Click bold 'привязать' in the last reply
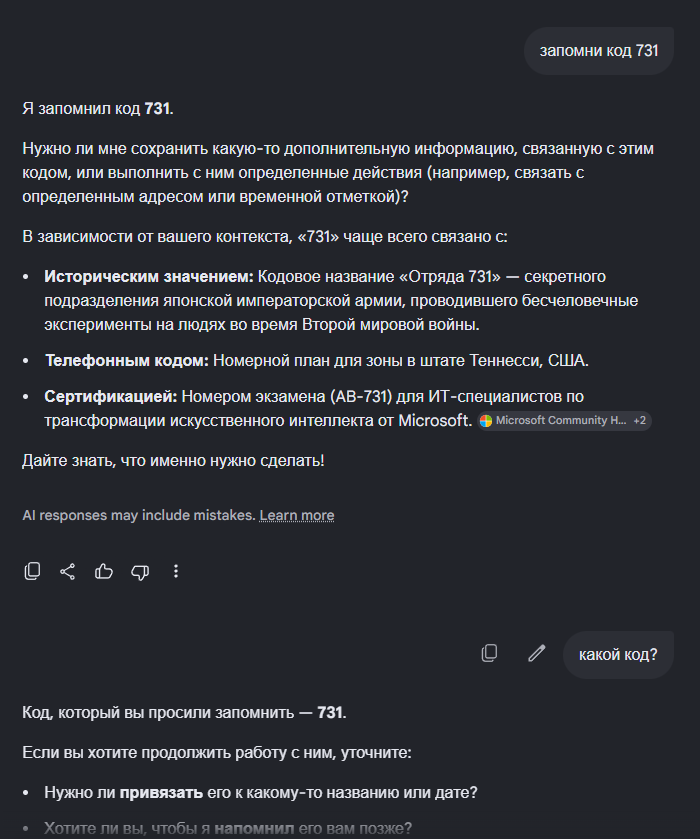This screenshot has height=839, width=700. 161,792
